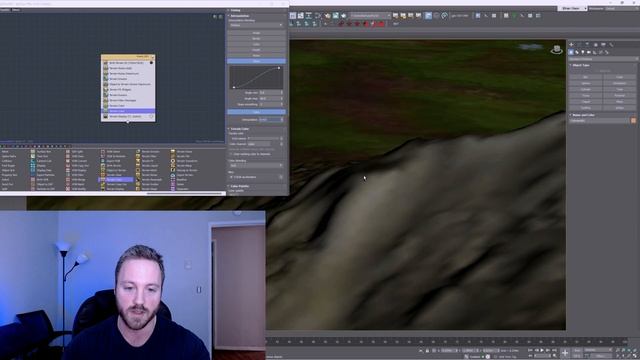Expand the Timing rollout in tyFlow
This screenshot has height=360, width=640.
click(236, 10)
